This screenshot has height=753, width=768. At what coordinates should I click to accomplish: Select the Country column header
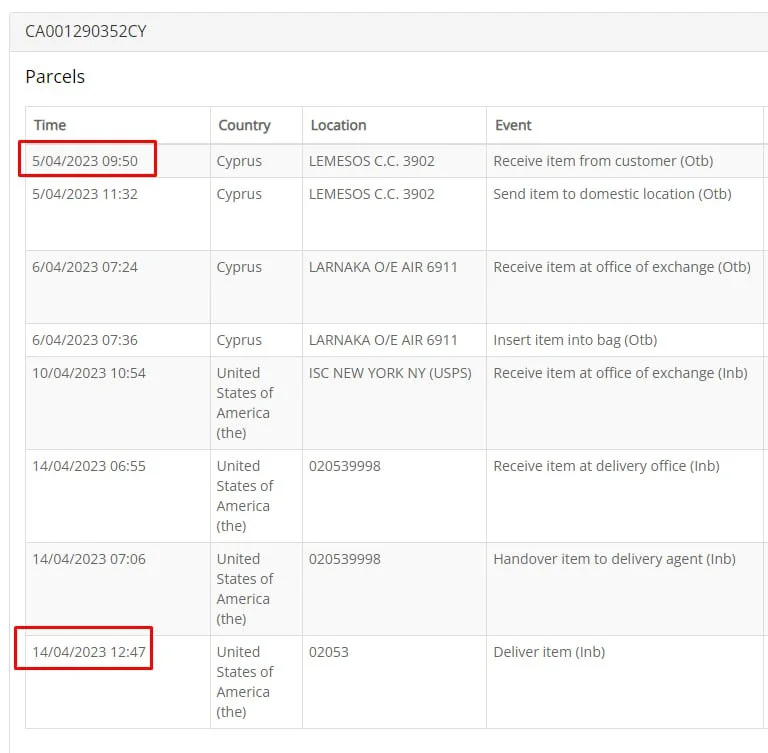[244, 125]
